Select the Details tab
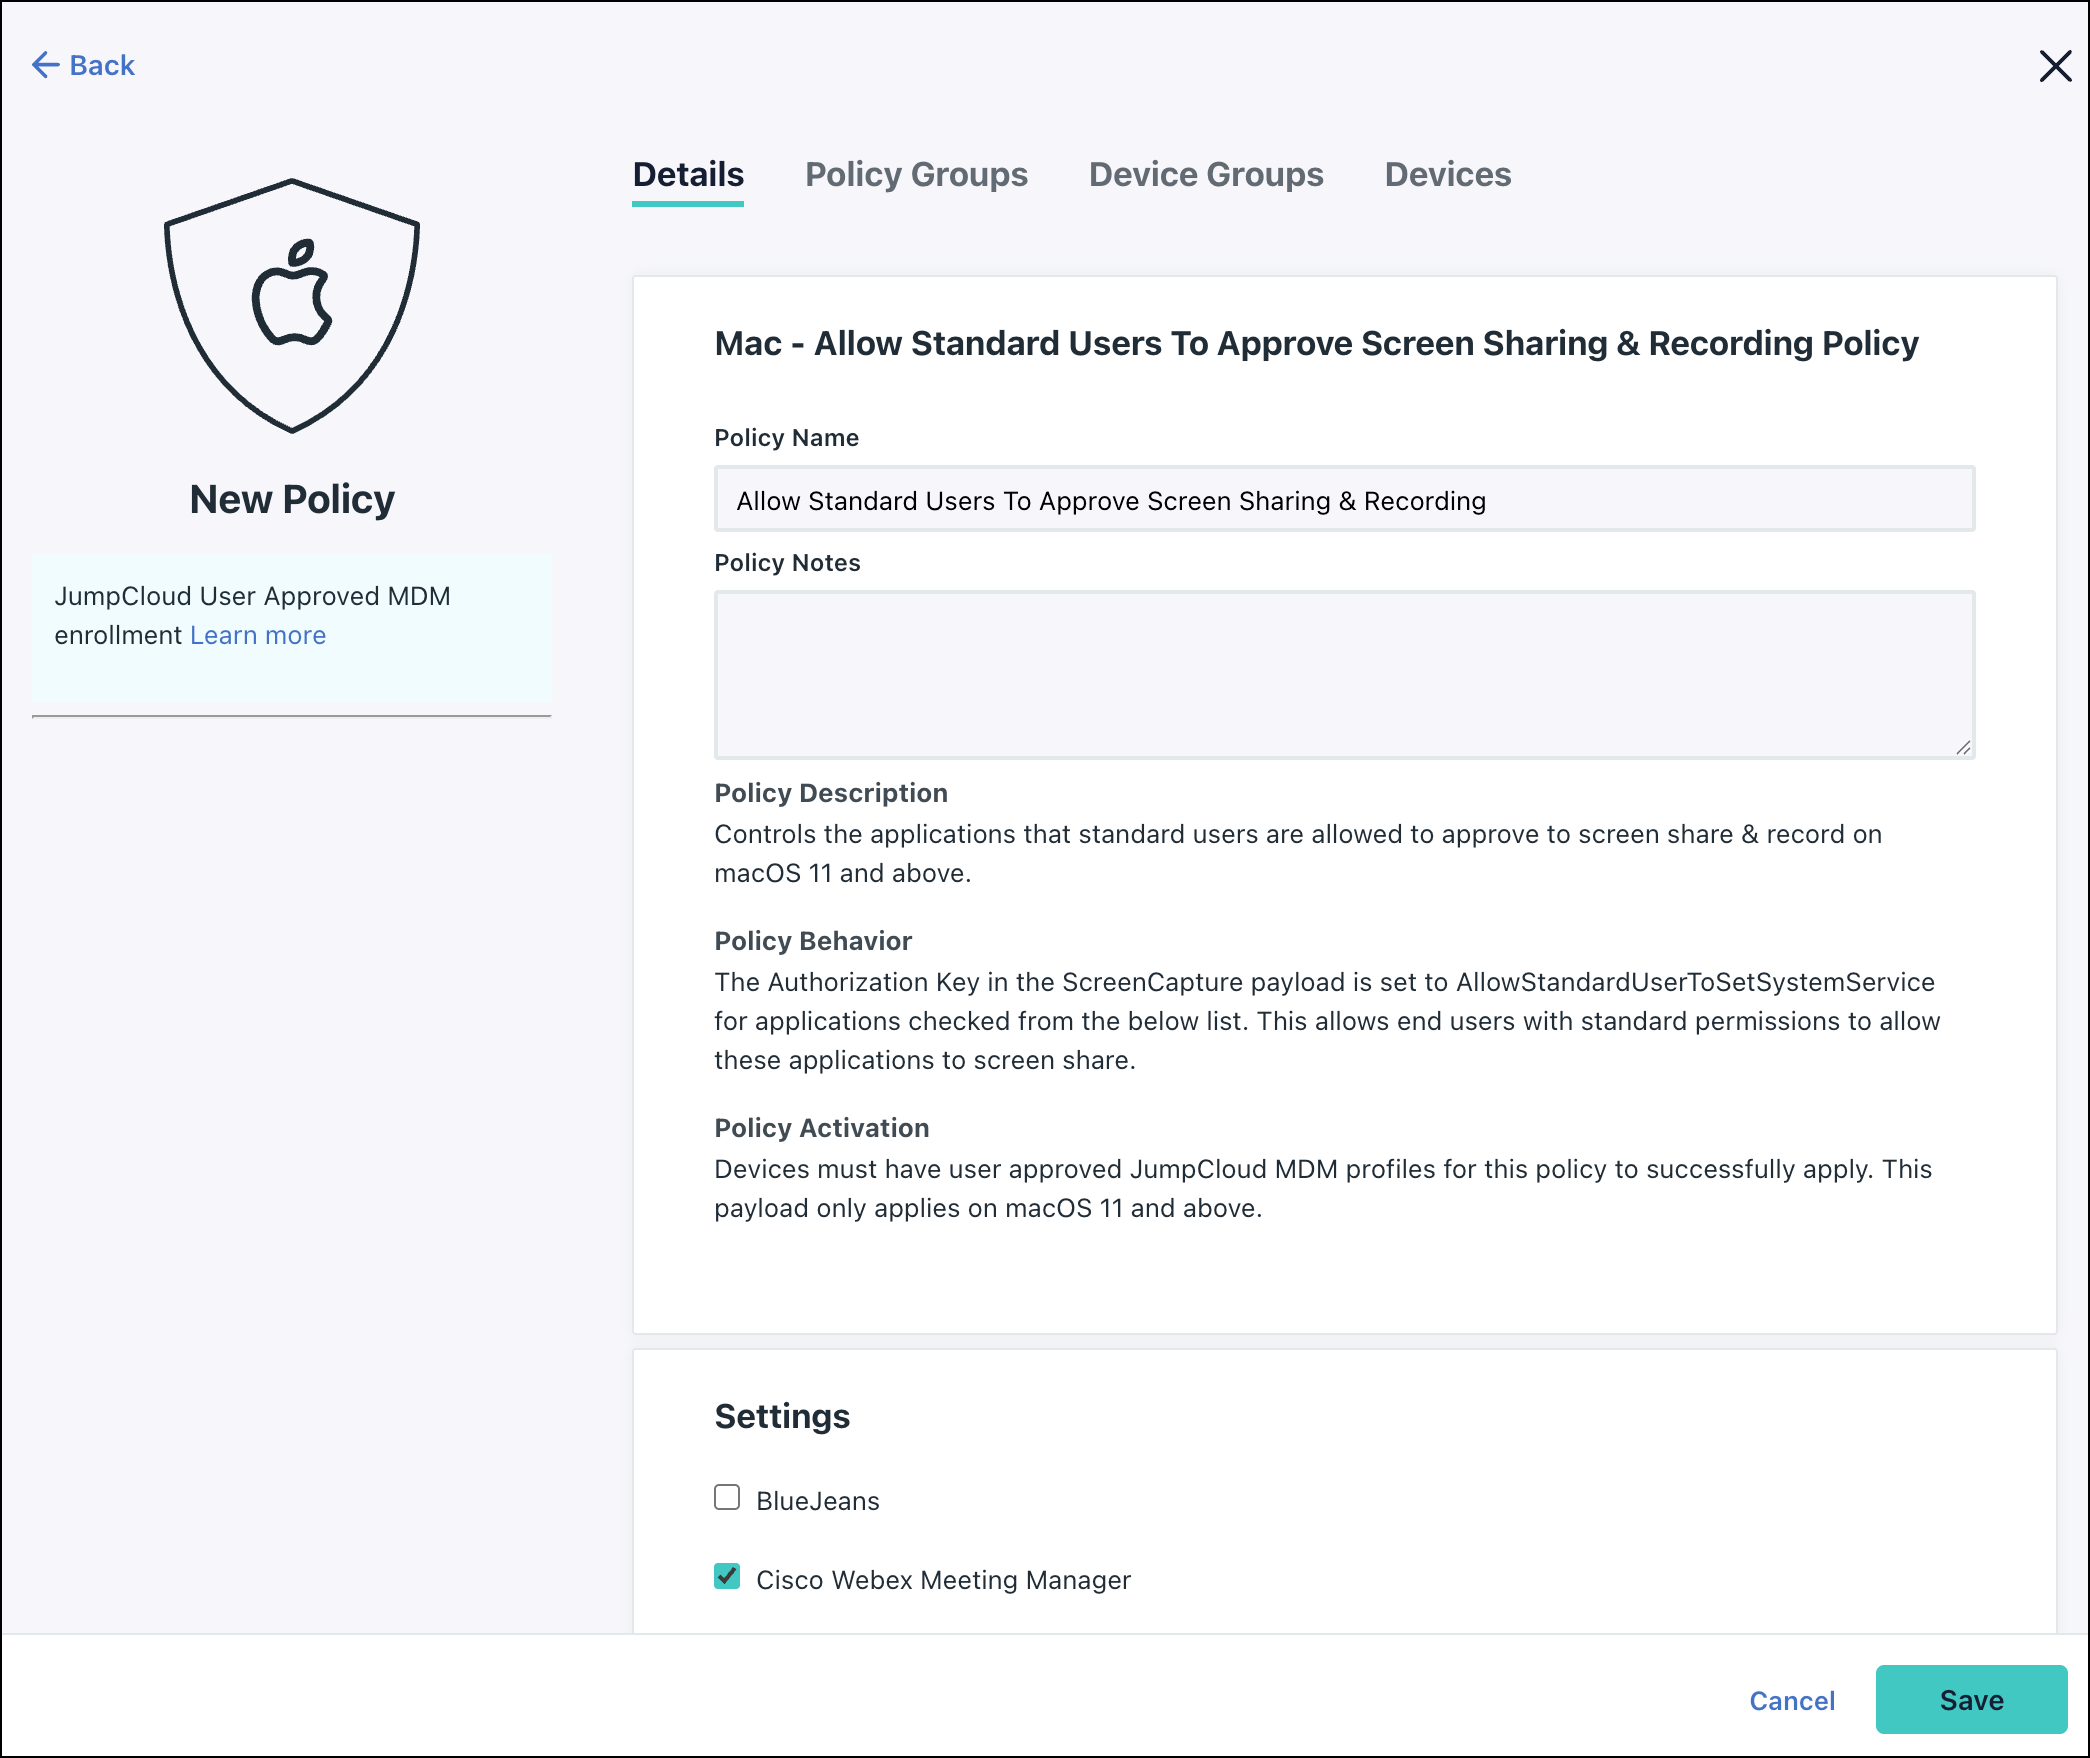The height and width of the screenshot is (1758, 2090). pos(688,175)
